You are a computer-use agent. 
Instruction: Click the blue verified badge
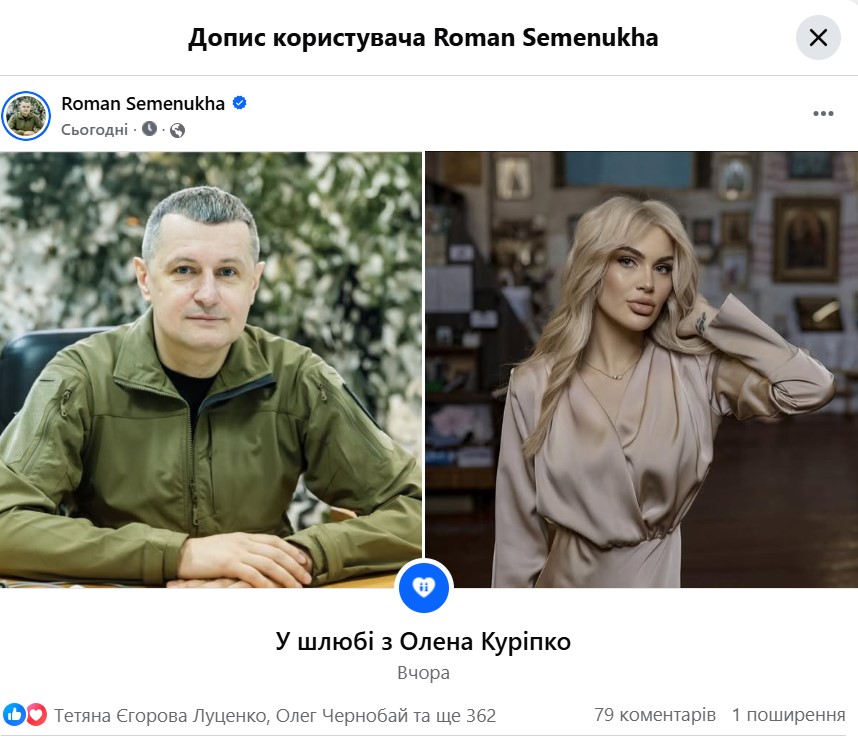pyautogui.click(x=240, y=102)
